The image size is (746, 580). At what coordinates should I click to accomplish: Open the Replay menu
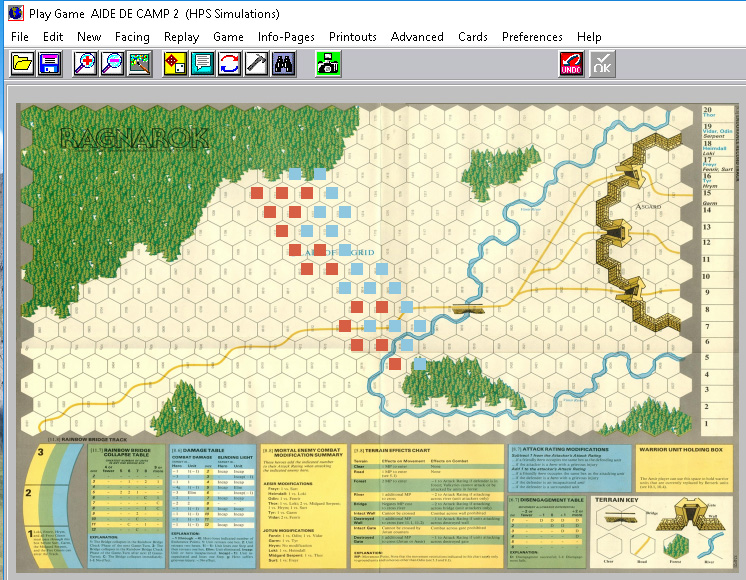pos(181,37)
